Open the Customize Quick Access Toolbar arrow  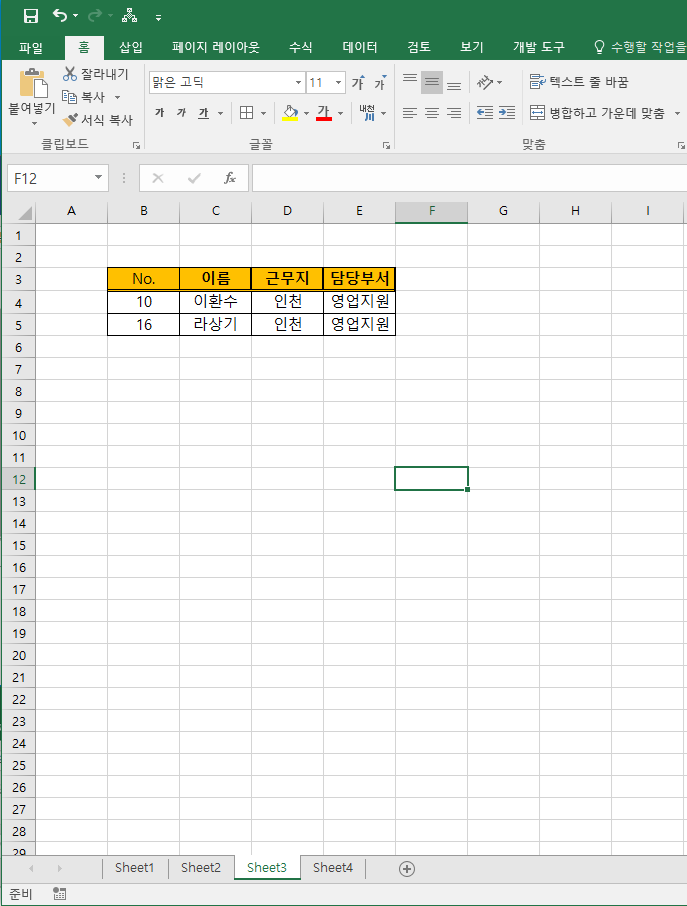158,18
